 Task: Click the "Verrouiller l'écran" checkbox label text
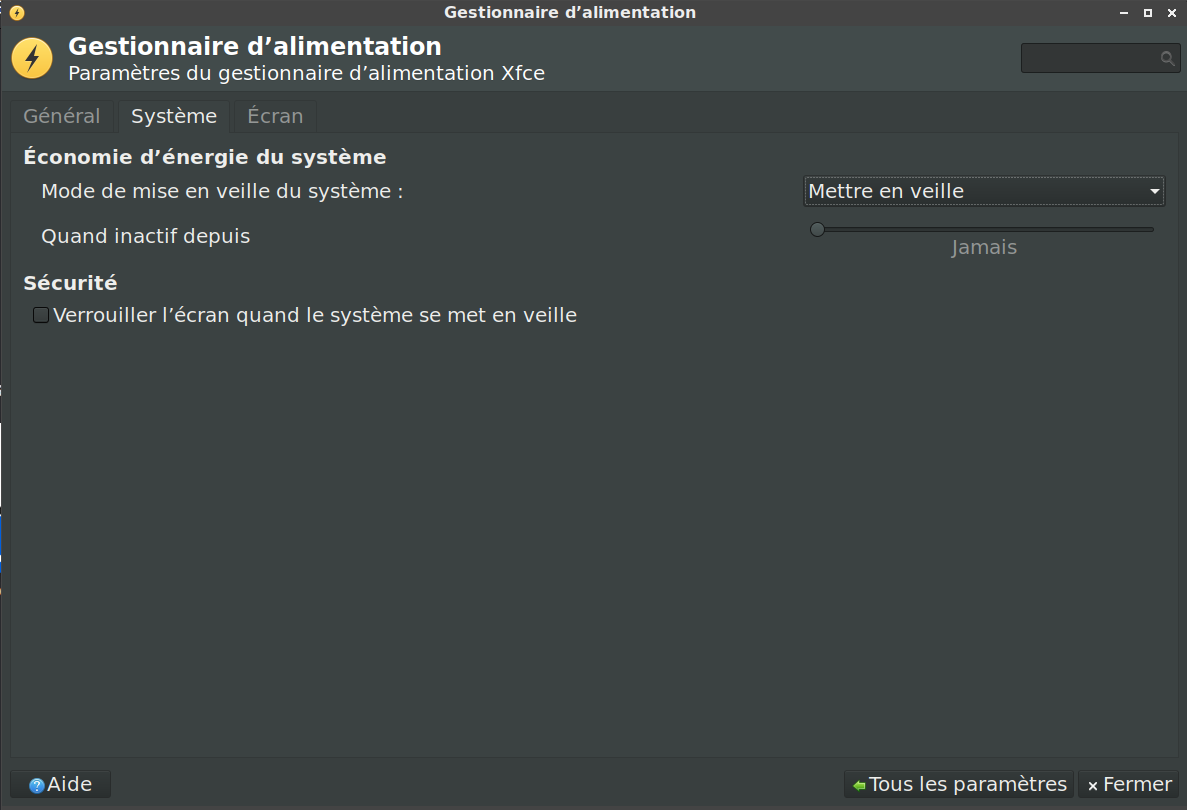click(315, 316)
